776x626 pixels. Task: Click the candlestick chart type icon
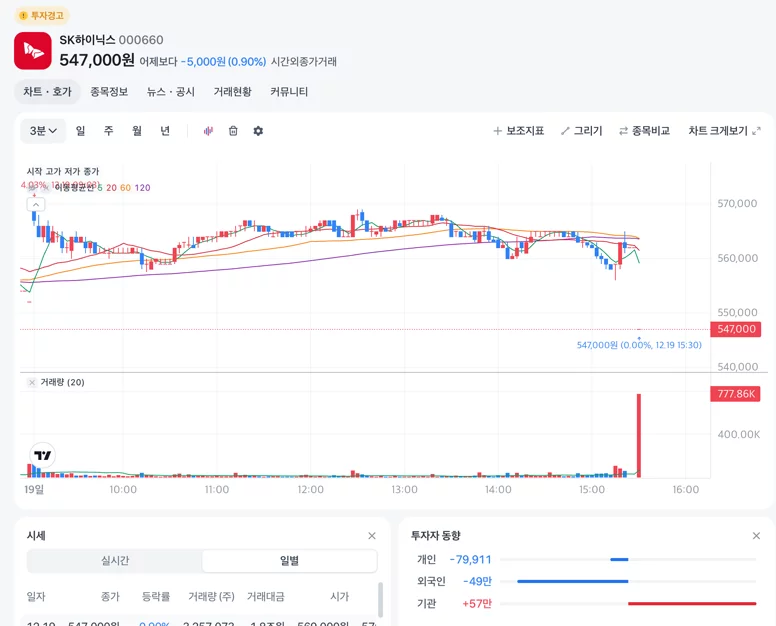pyautogui.click(x=208, y=131)
